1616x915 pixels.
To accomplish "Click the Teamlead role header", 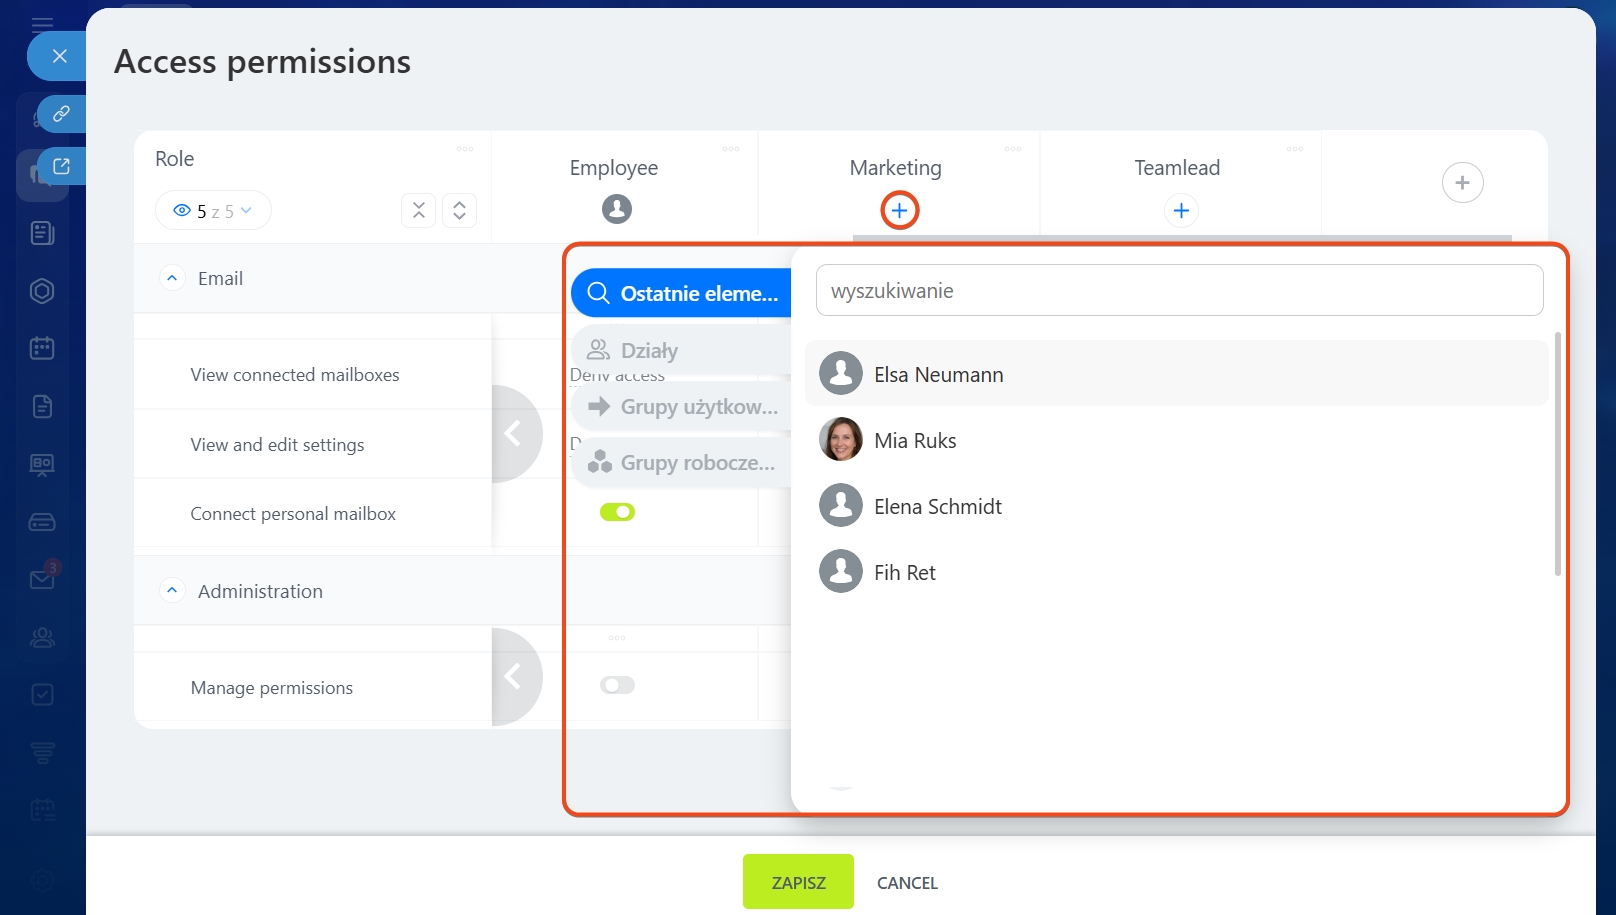I will [1177, 168].
